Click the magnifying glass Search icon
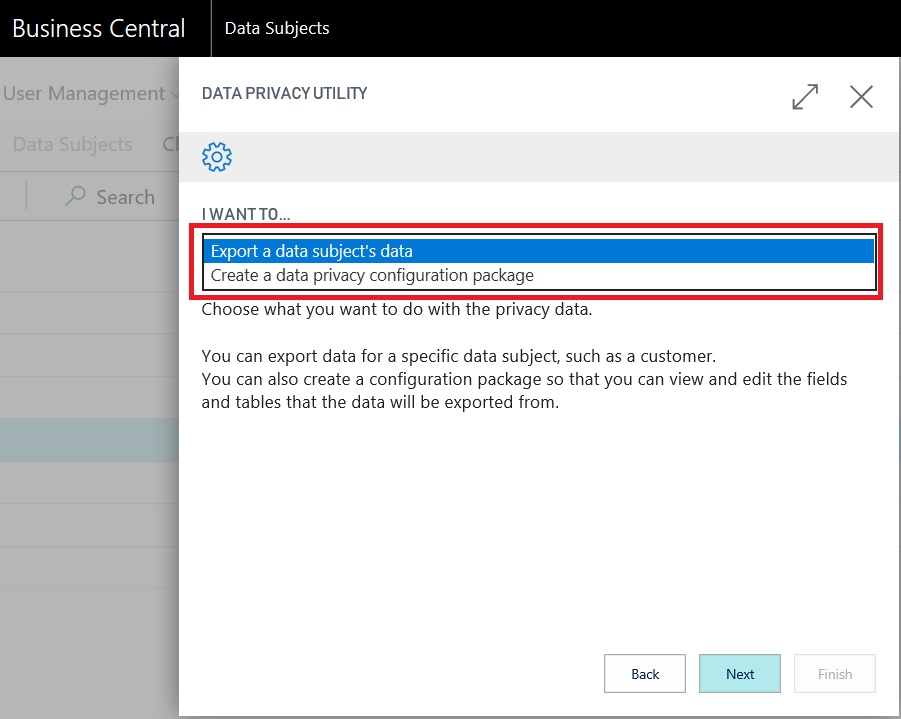This screenshot has width=901, height=719. 75,197
